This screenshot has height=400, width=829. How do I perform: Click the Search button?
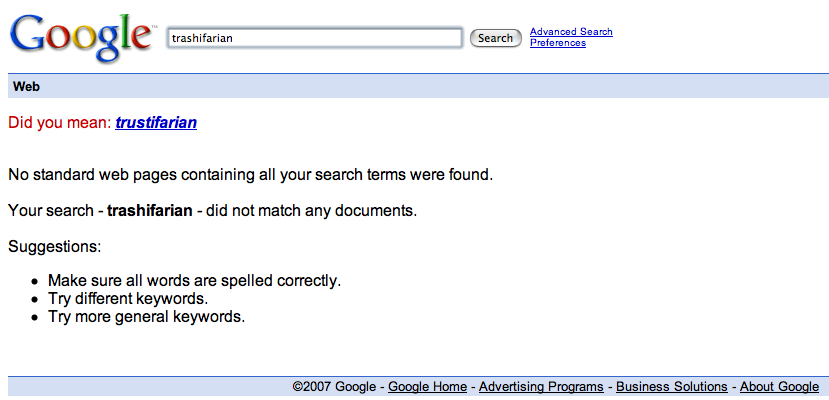(x=495, y=38)
